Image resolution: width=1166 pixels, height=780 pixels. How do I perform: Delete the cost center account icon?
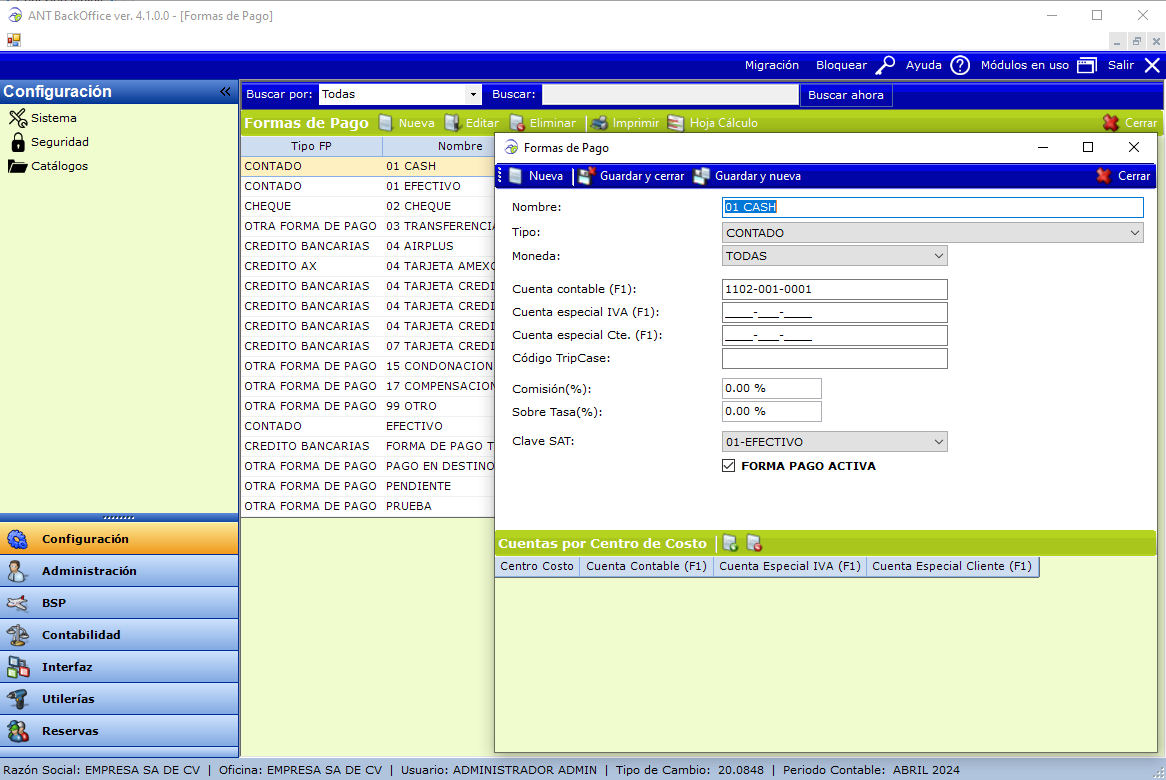(x=754, y=543)
